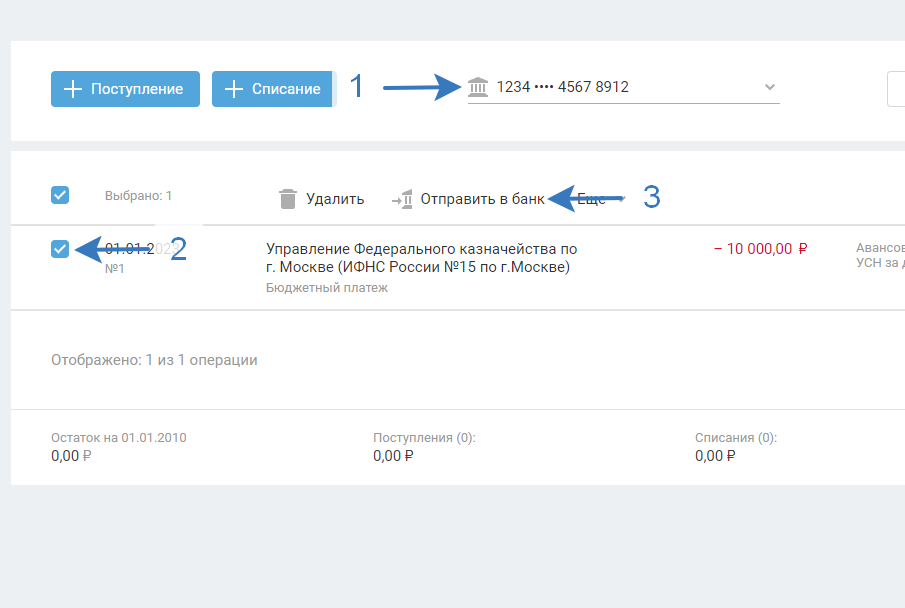The image size is (905, 608).
Task: Click the Авансовый платеж УСН description text
Action: click(x=880, y=256)
